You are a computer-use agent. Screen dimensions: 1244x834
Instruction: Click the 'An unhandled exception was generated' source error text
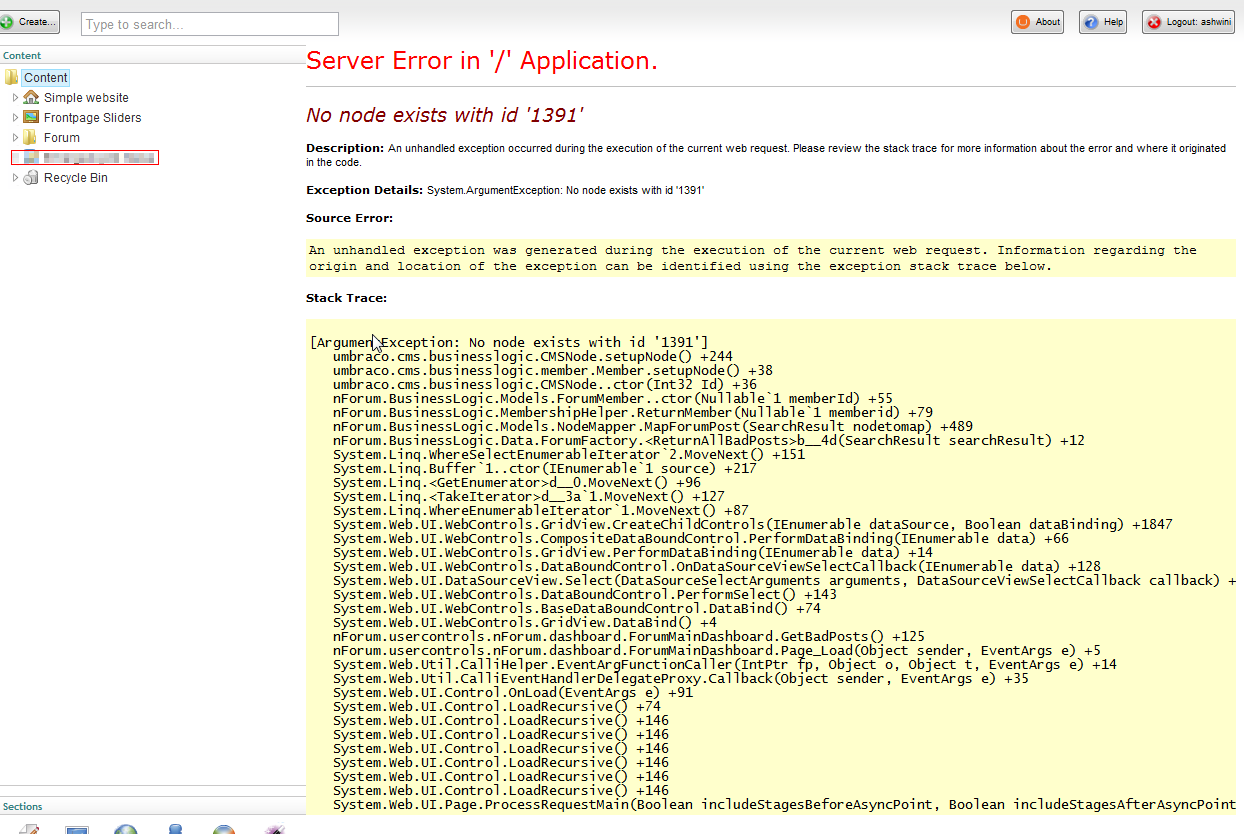(752, 258)
